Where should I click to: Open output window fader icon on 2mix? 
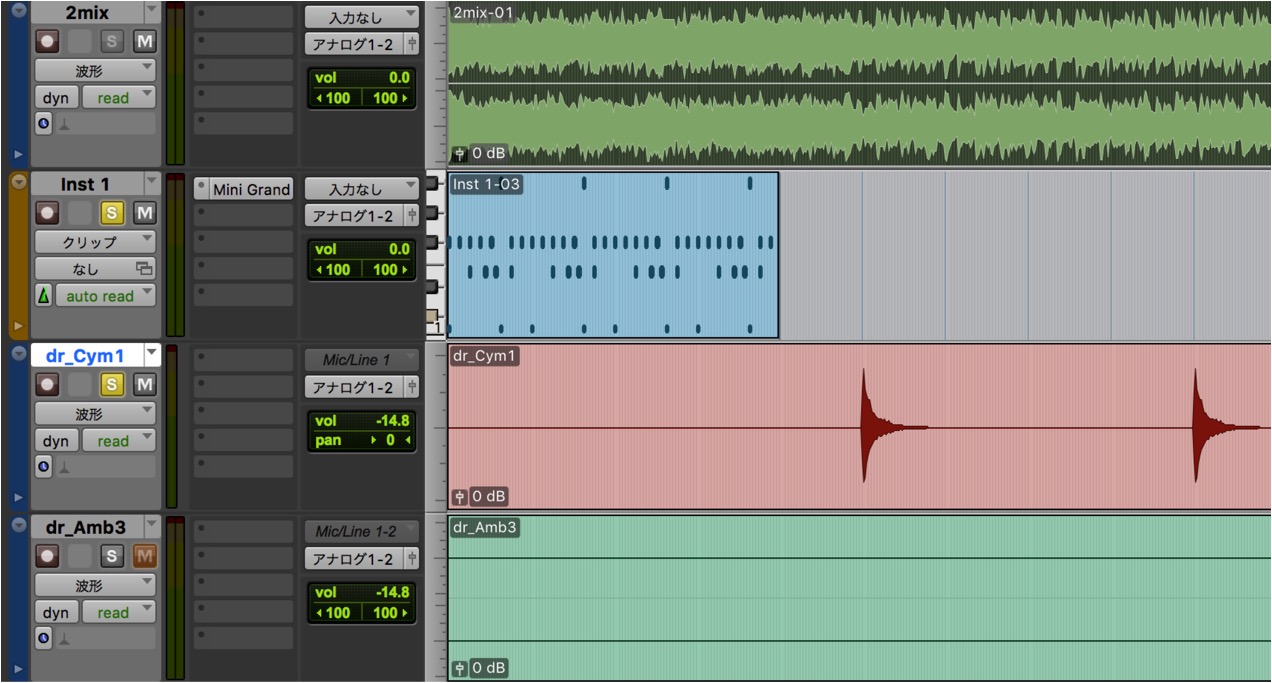(x=412, y=44)
